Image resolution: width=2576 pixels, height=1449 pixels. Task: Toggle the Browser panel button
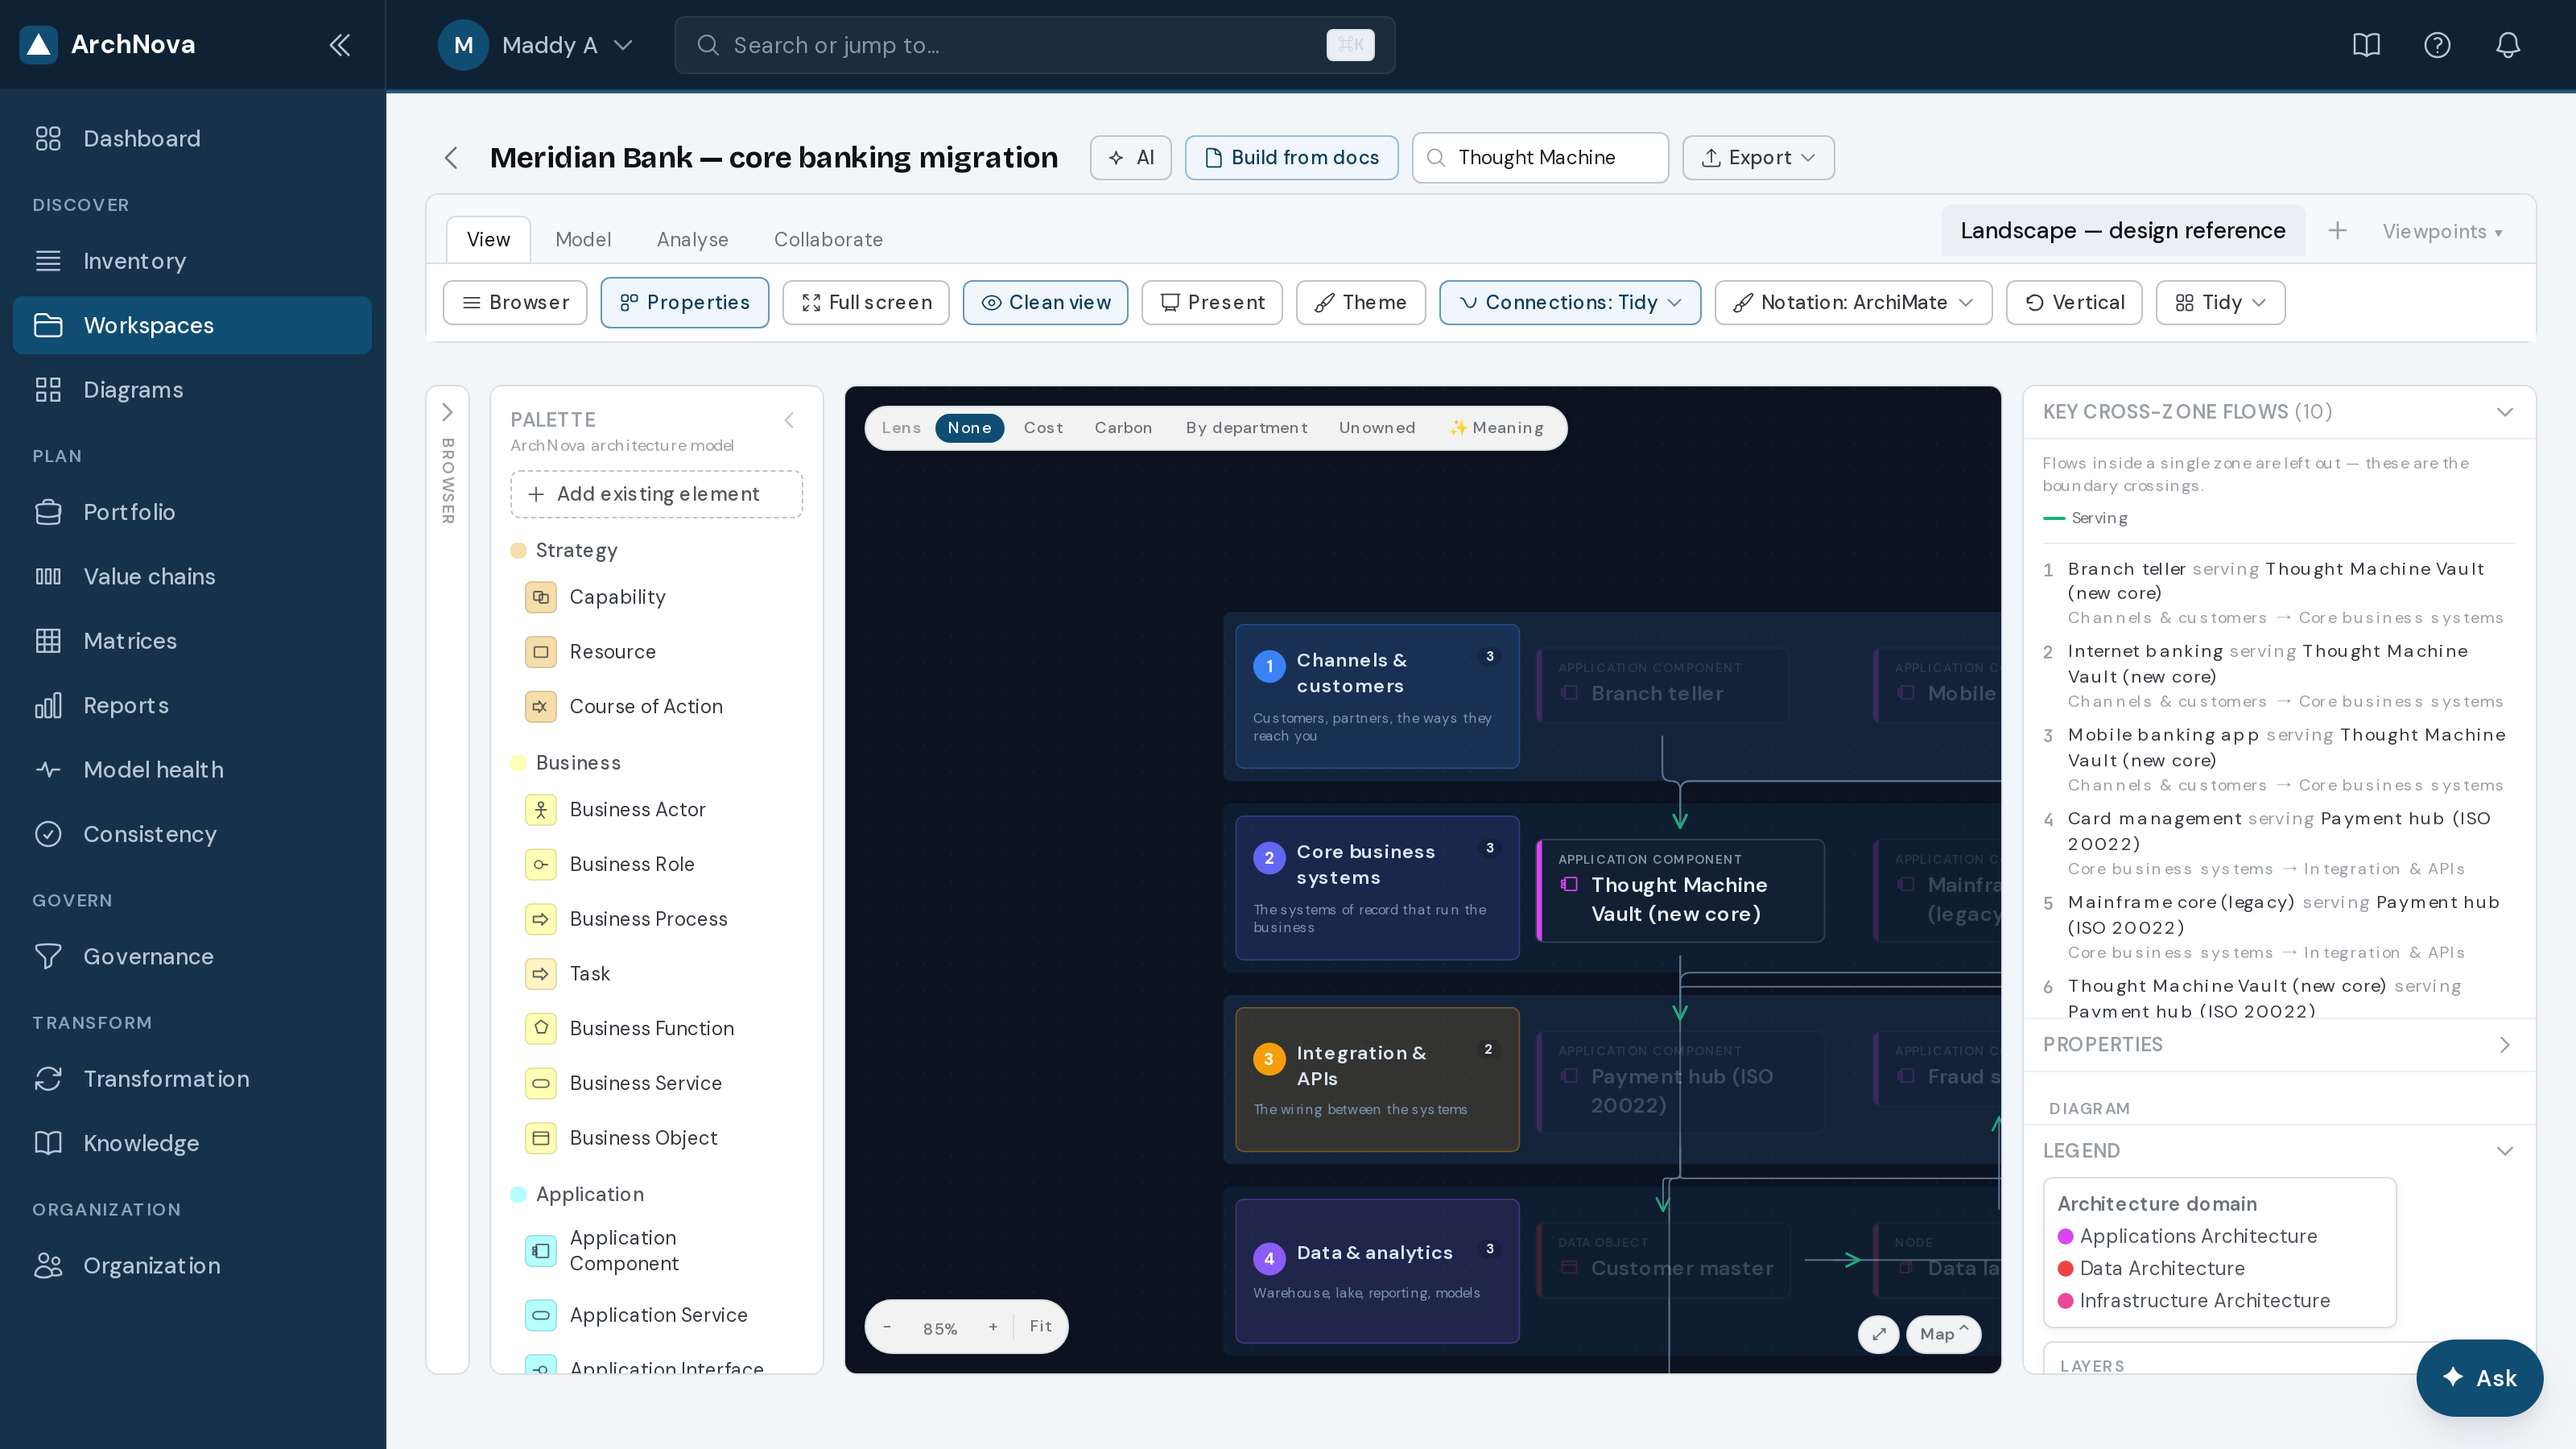point(515,303)
